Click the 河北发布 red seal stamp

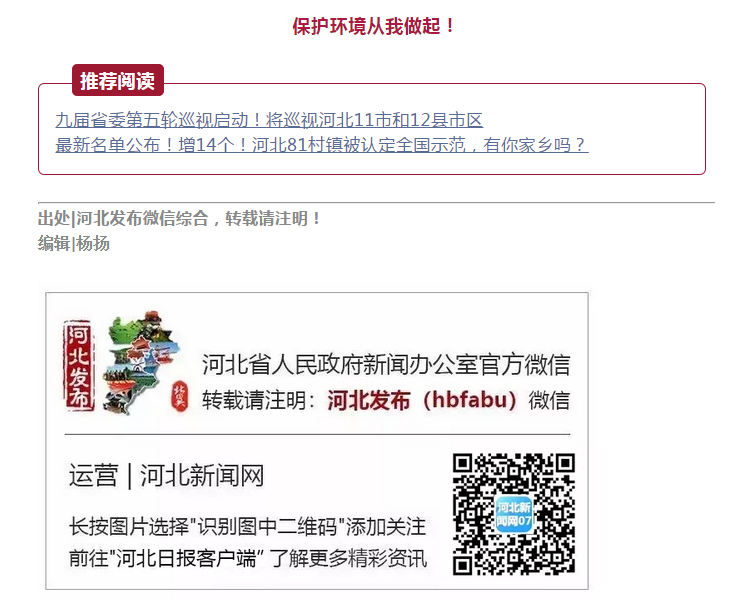[78, 366]
